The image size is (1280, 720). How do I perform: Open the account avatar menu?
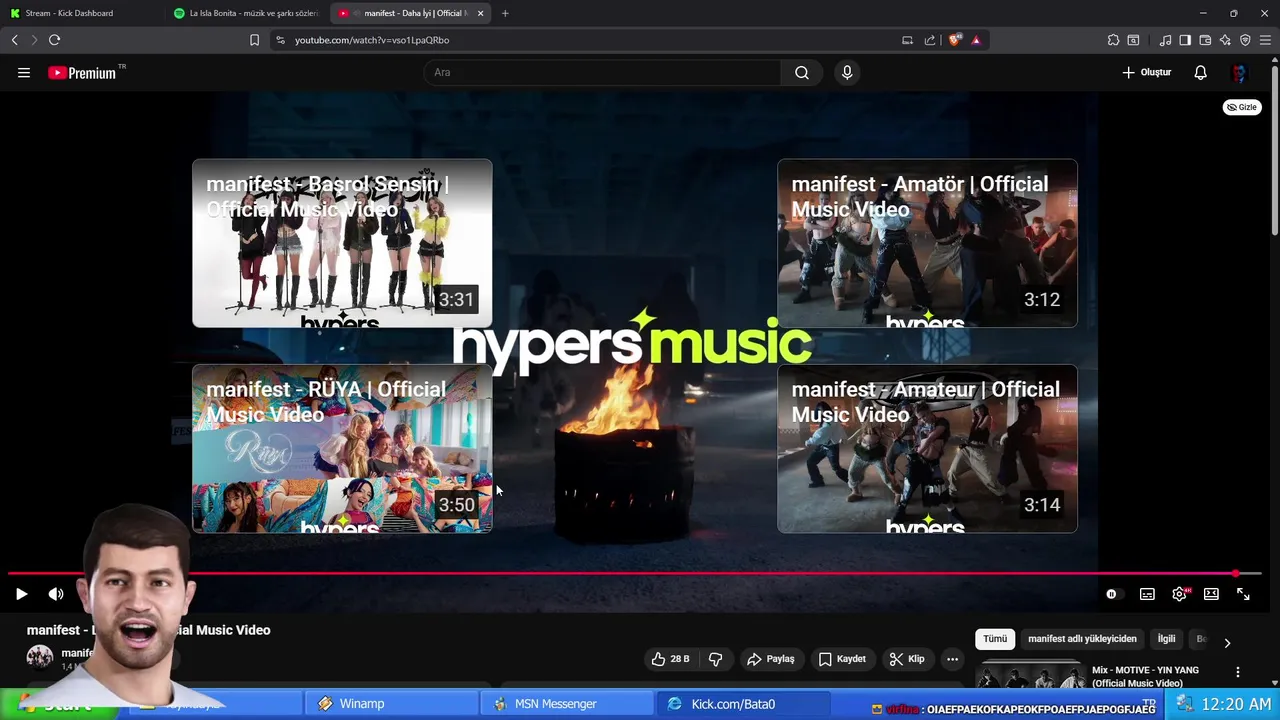(x=1240, y=73)
